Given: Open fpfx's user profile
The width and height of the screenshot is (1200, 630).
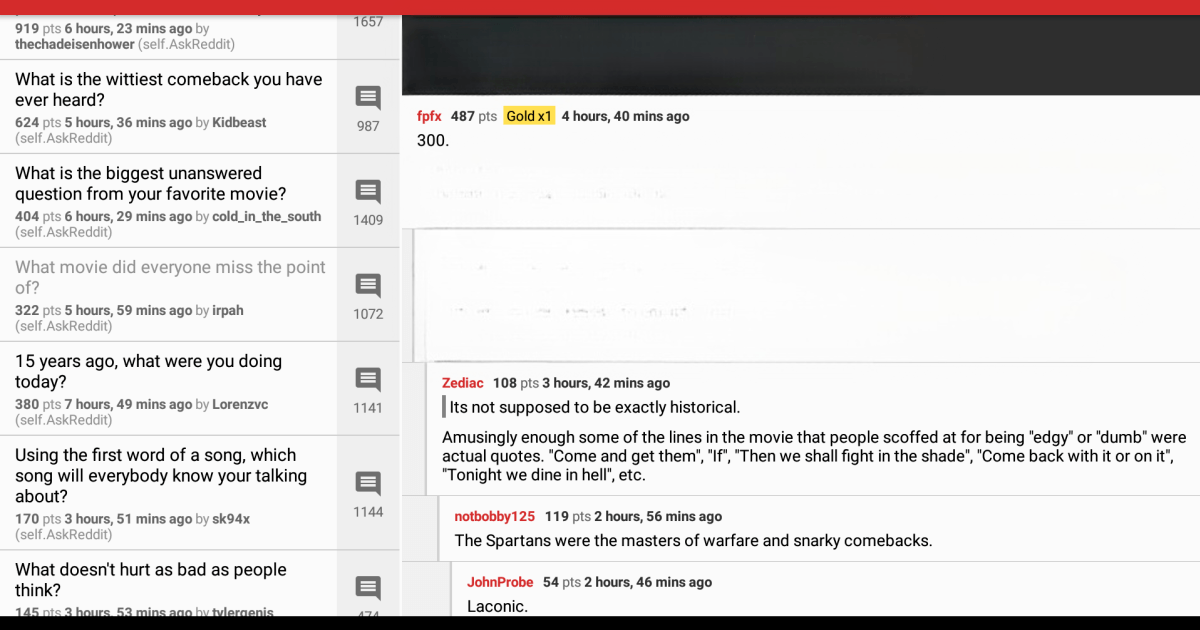Looking at the screenshot, I should point(429,115).
